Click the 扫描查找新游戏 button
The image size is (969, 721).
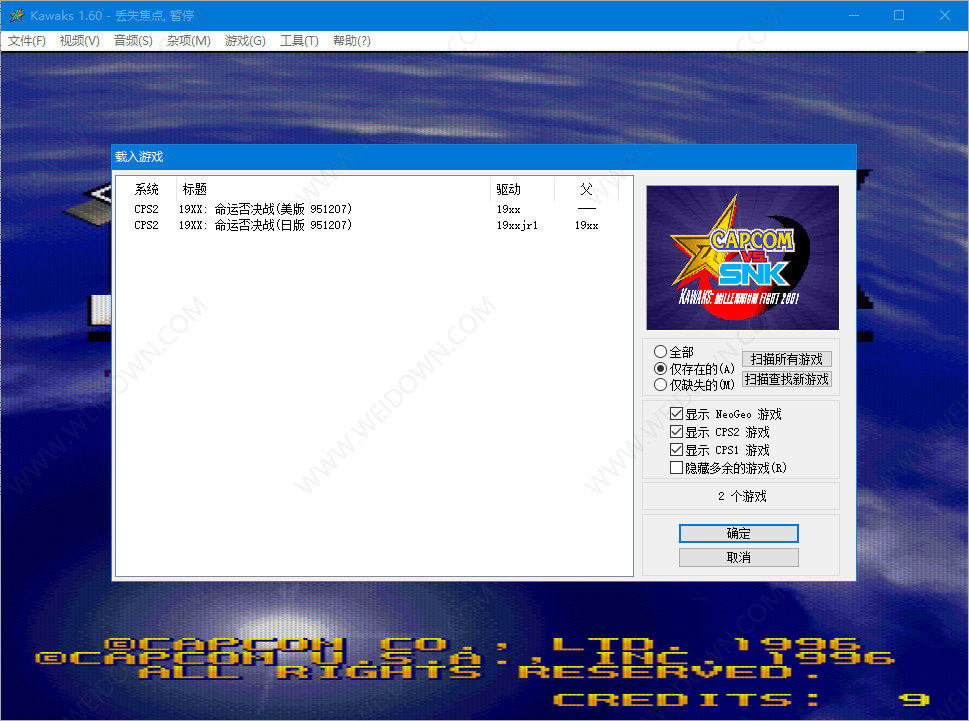point(787,379)
